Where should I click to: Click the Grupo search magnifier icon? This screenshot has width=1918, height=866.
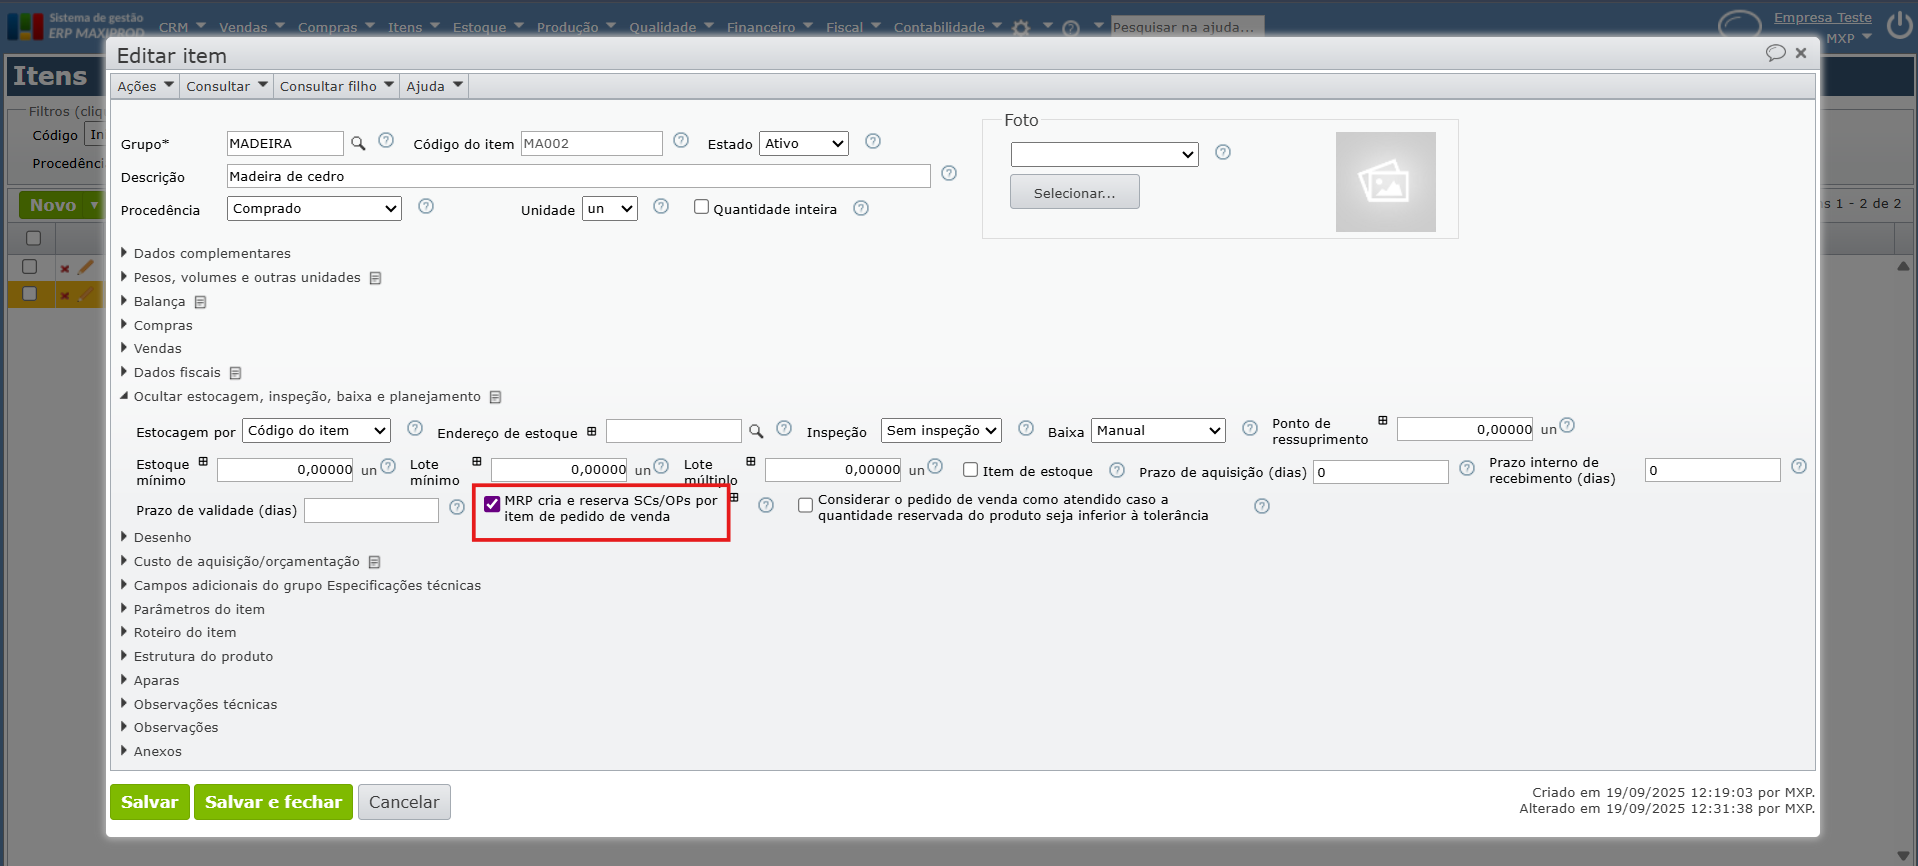(358, 143)
